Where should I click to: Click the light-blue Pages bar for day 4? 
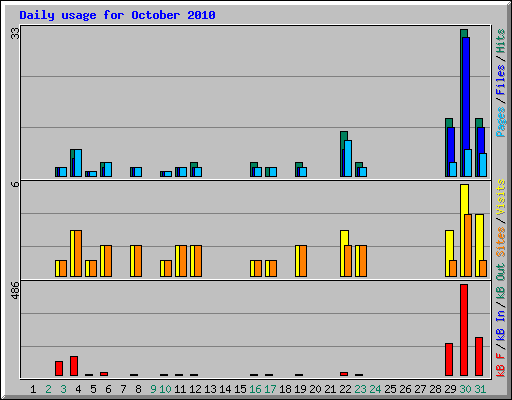[78, 163]
